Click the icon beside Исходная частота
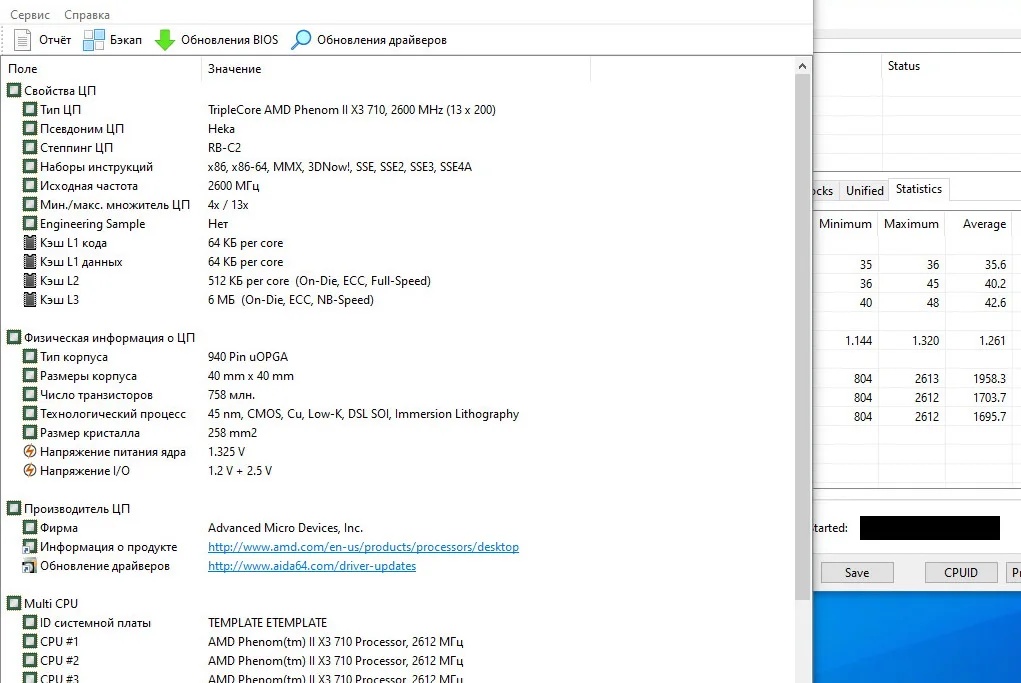Viewport: 1021px width, 683px height. point(30,185)
